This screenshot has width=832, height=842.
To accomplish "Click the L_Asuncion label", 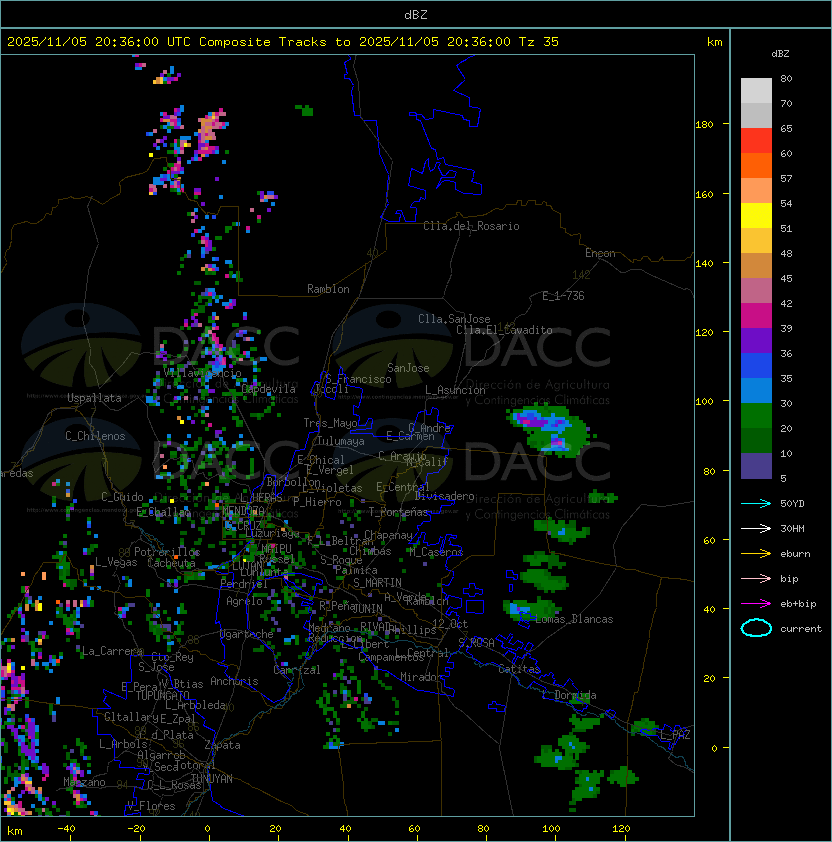I will [x=455, y=390].
